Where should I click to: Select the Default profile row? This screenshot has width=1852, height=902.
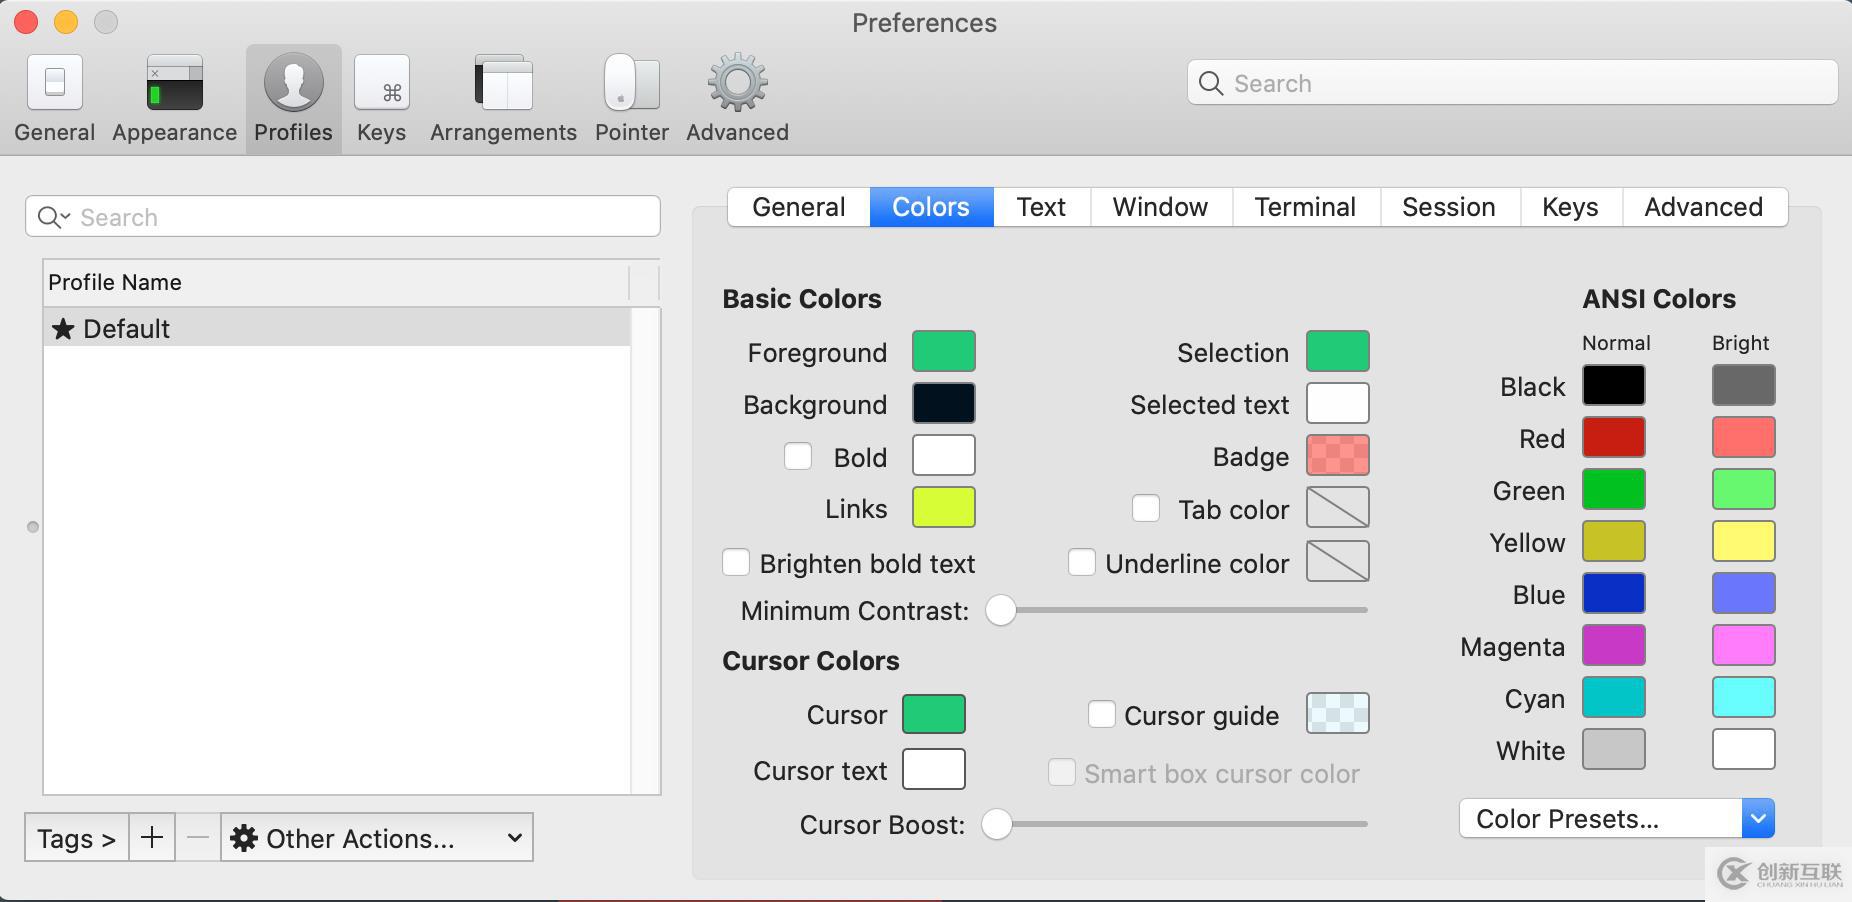pyautogui.click(x=300, y=328)
